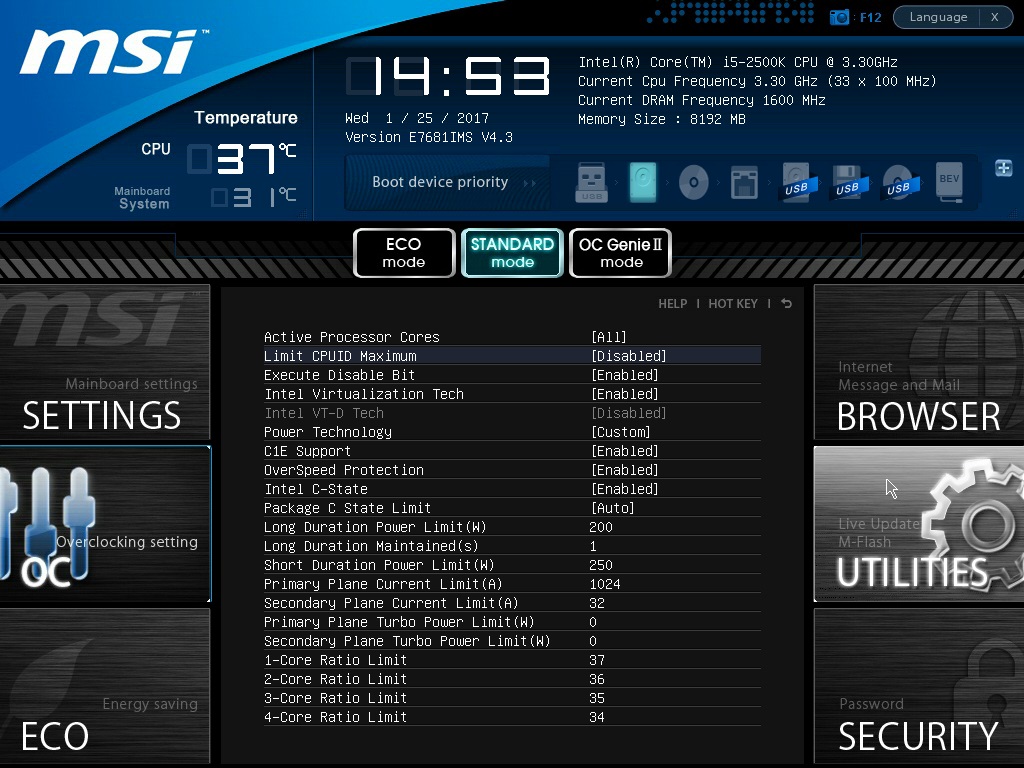
Task: Open Package C State Limit [Auto] options
Action: click(613, 507)
